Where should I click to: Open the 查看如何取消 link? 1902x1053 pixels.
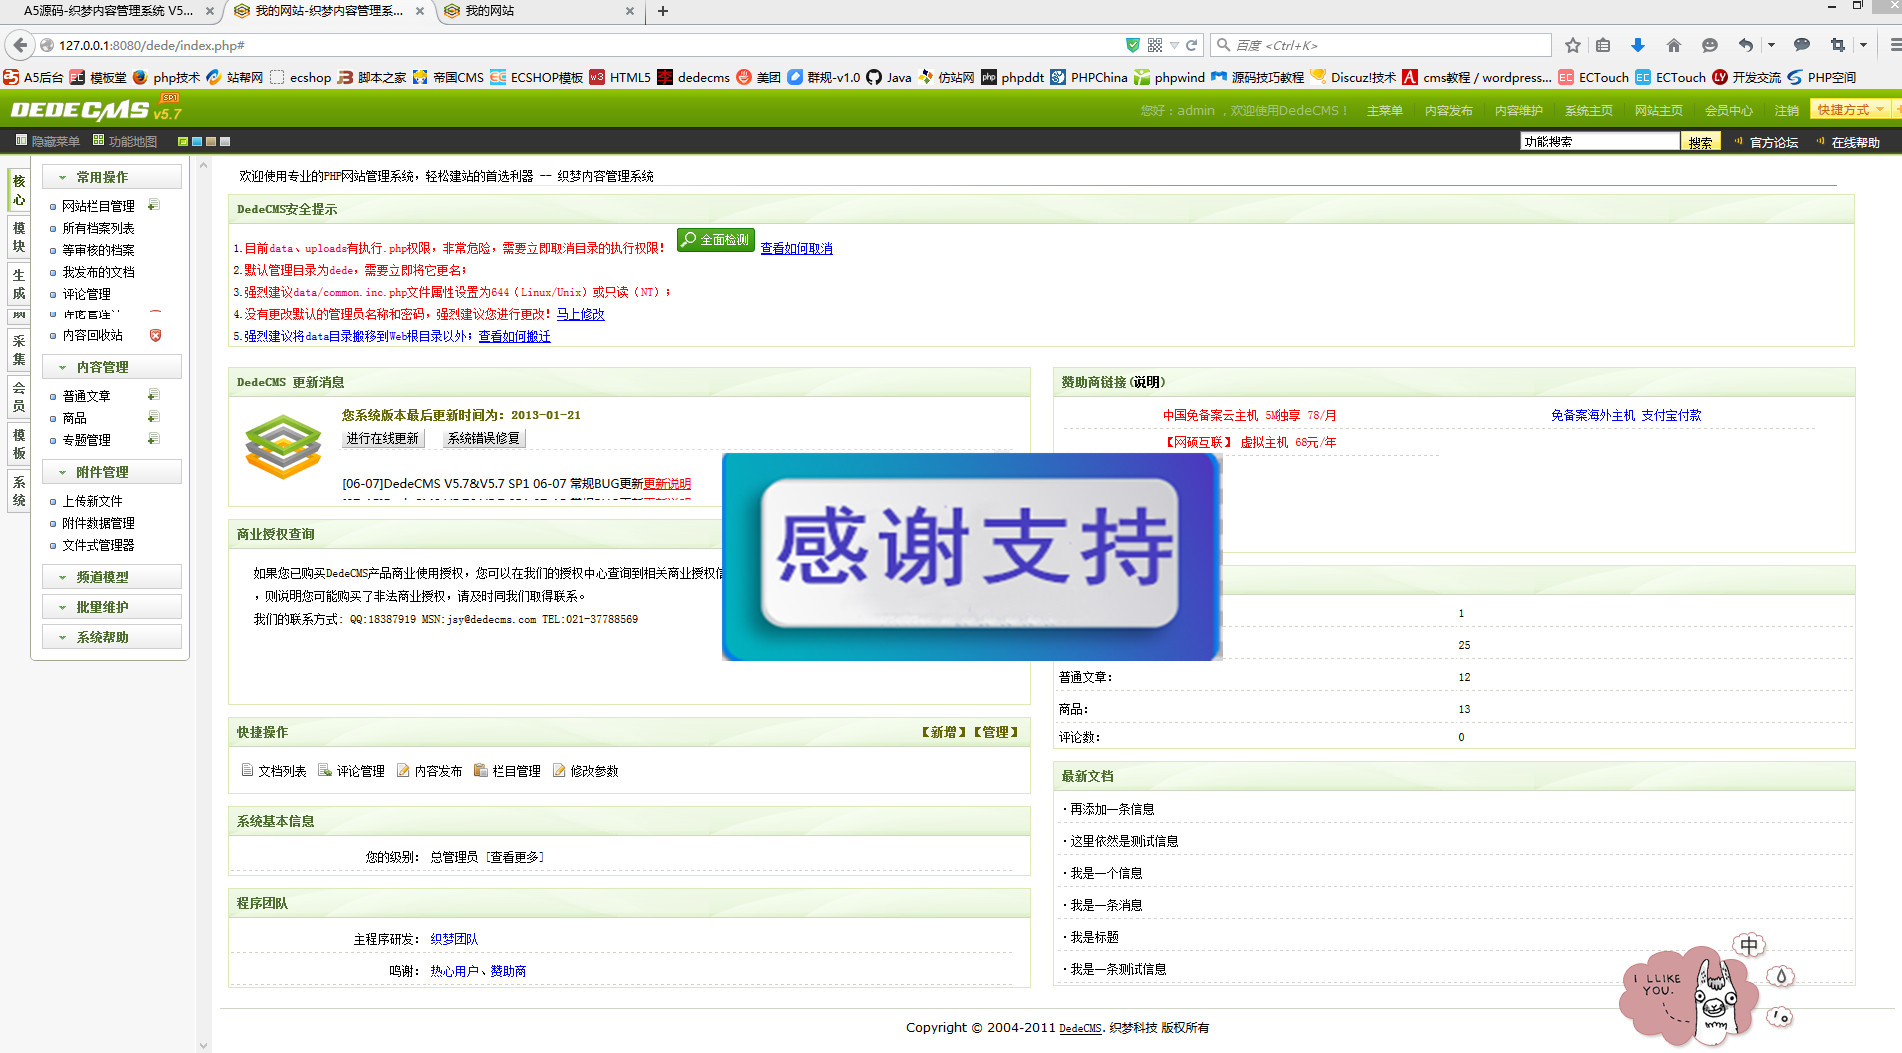click(797, 248)
